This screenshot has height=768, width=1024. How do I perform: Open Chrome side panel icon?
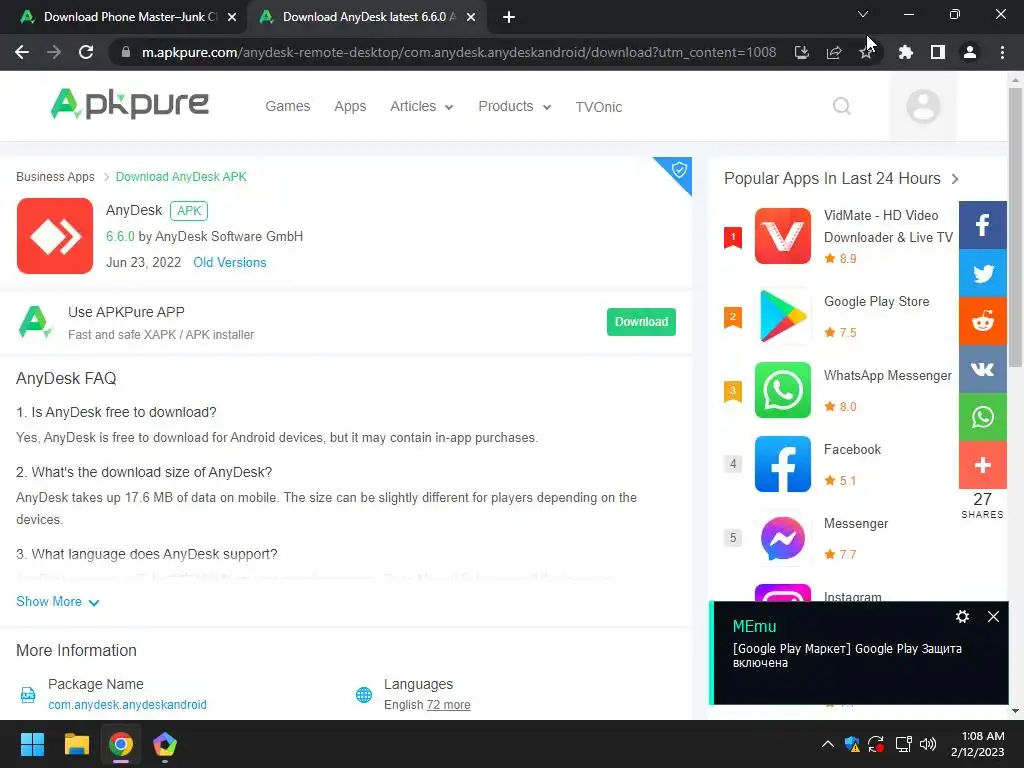[938, 52]
